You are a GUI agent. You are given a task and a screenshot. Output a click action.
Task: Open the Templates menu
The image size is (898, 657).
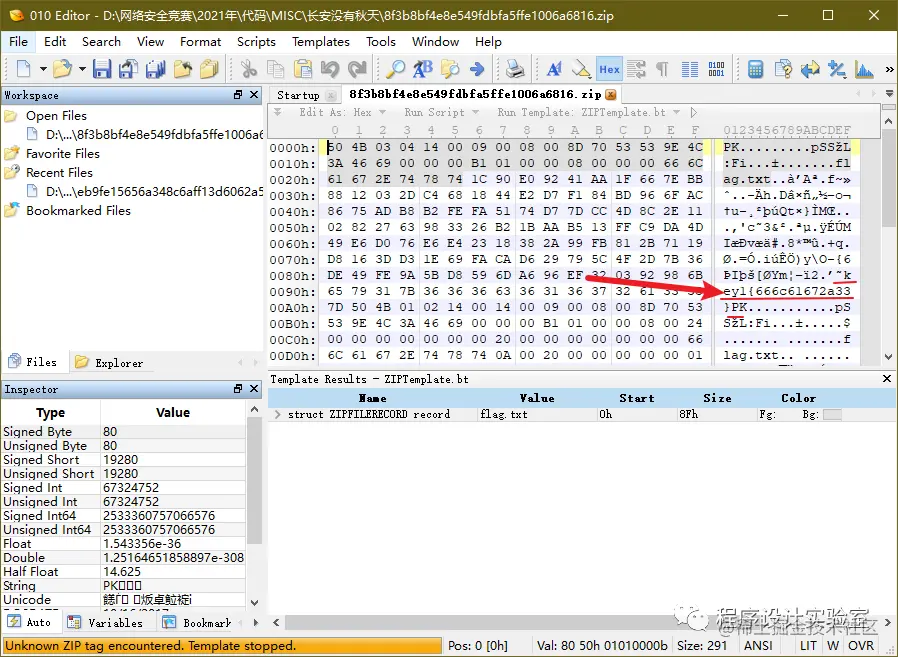pos(320,42)
